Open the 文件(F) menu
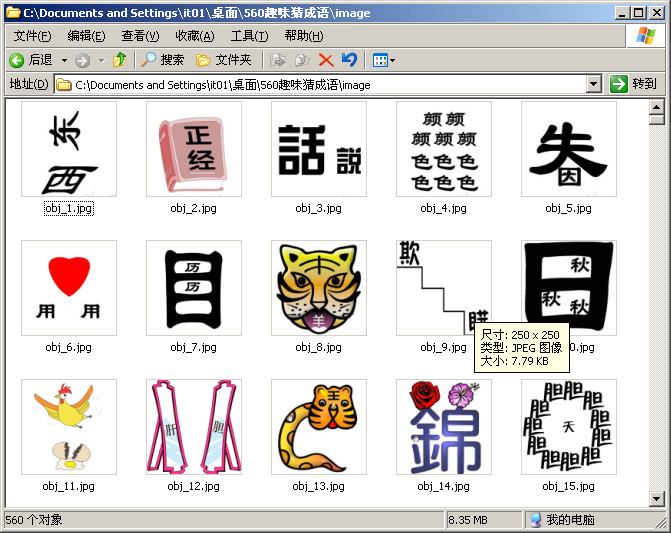Viewport: 671px width, 533px height. [x=32, y=36]
